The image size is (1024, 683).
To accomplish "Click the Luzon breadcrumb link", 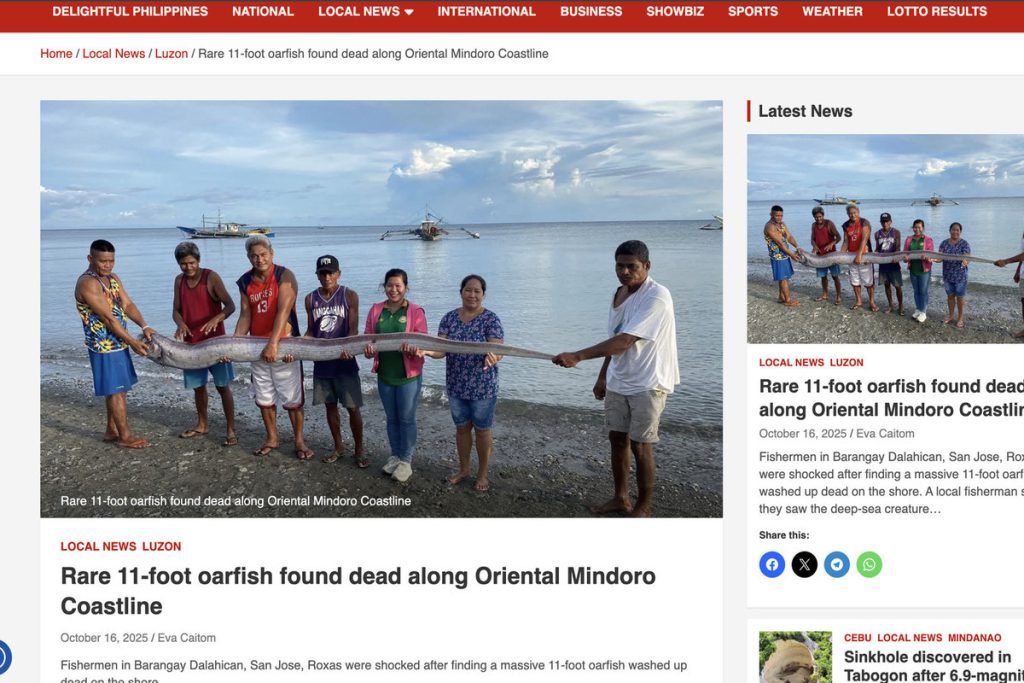I will point(171,54).
